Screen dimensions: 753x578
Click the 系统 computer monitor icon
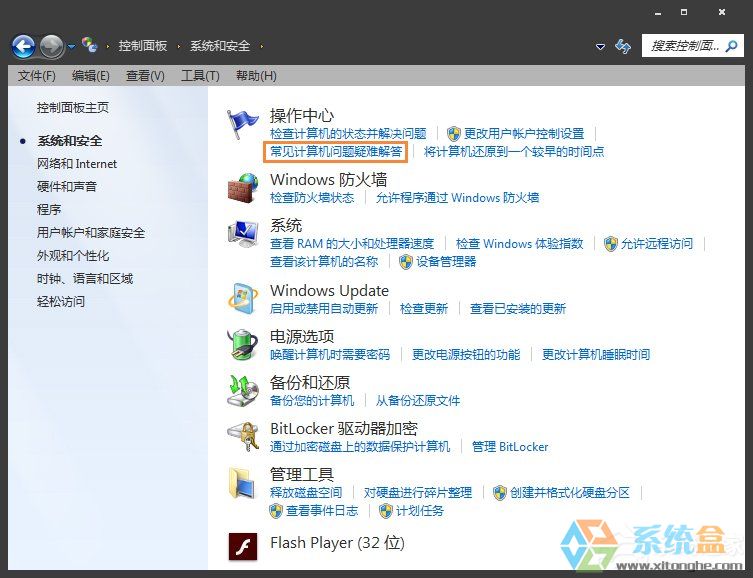(243, 234)
